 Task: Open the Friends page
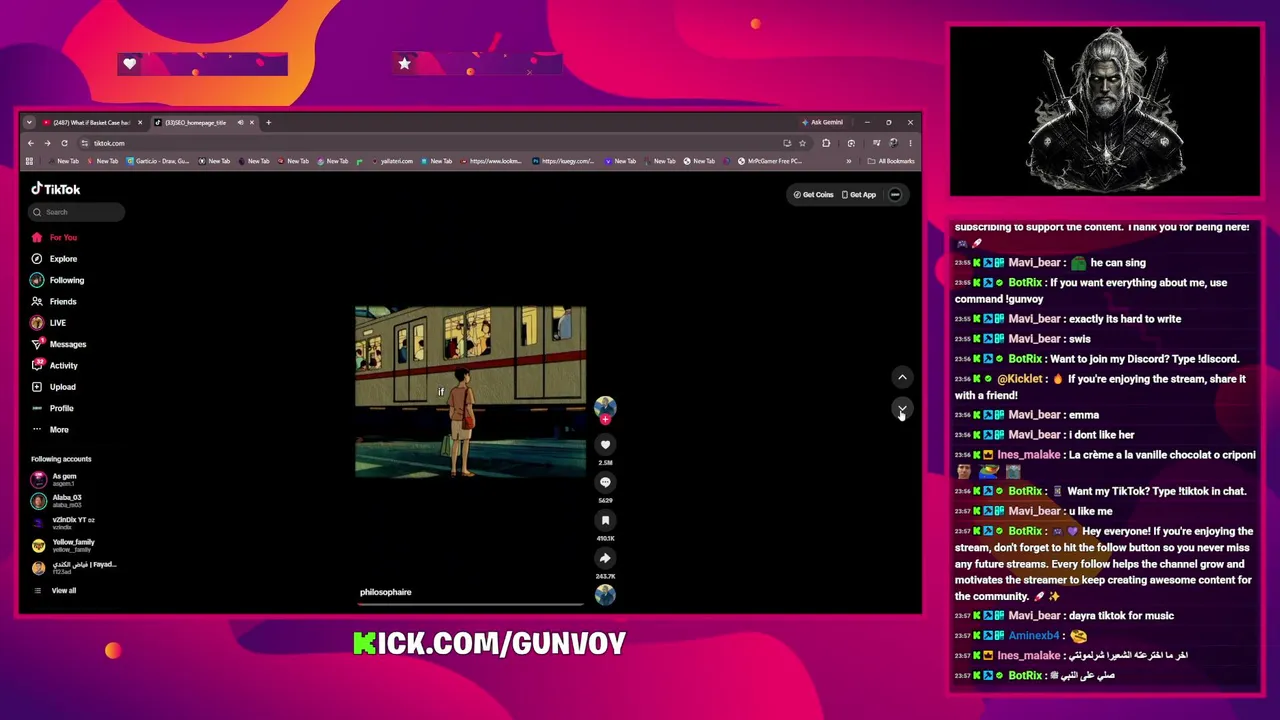click(x=54, y=301)
